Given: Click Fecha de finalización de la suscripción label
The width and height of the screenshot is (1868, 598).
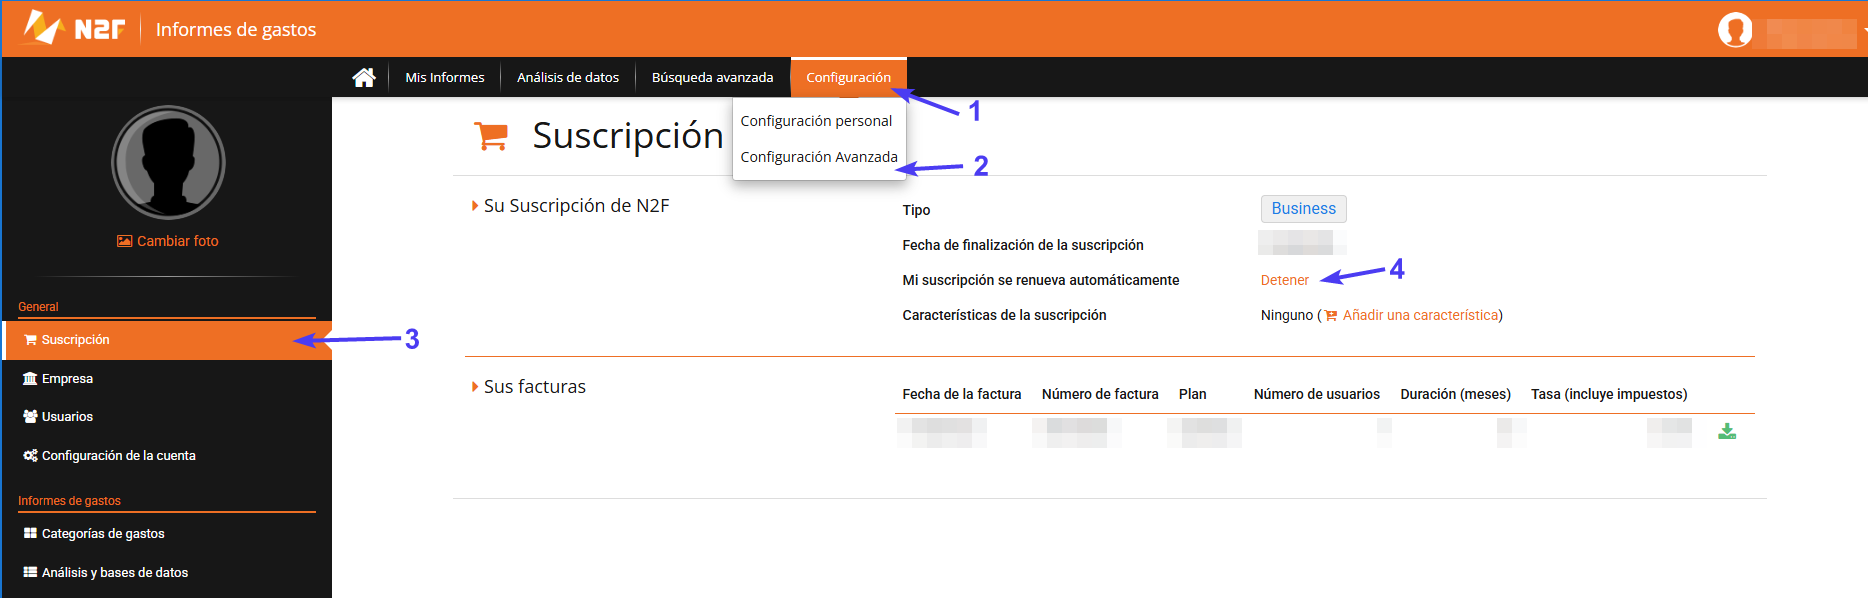Looking at the screenshot, I should pos(1023,245).
